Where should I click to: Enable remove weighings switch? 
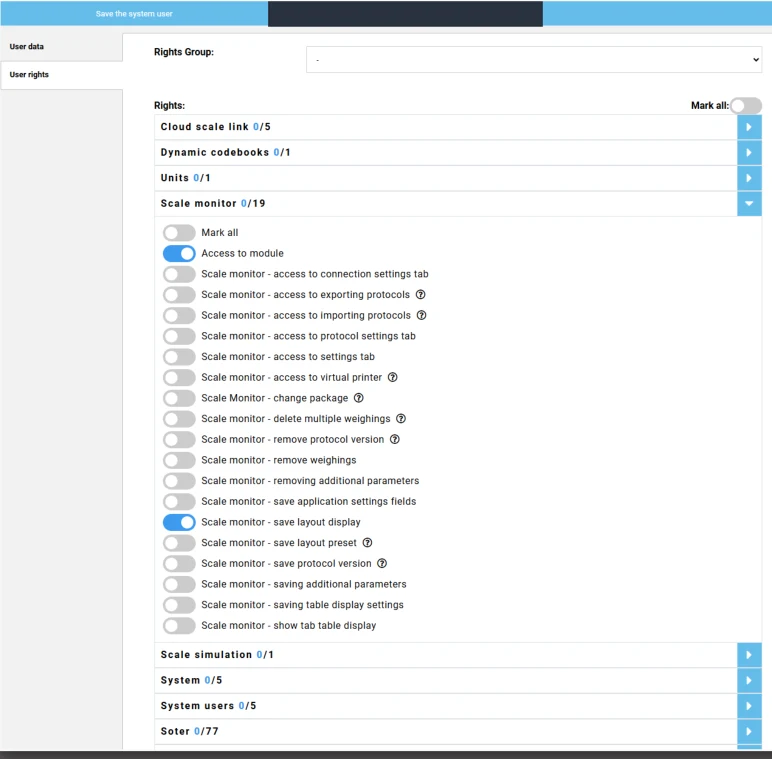tap(179, 460)
